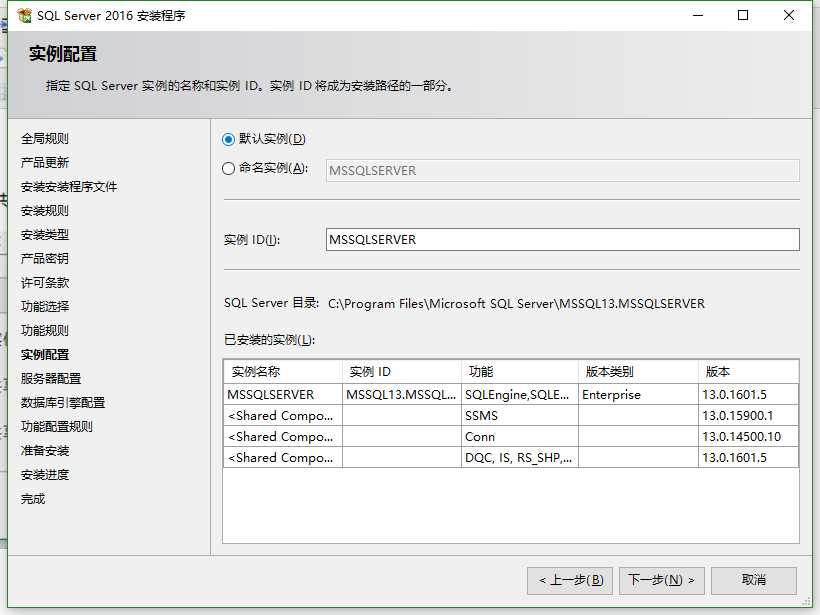Viewport: 820px width, 615px height.
Task: Open 安装类型 step in sidebar
Action: (x=45, y=235)
